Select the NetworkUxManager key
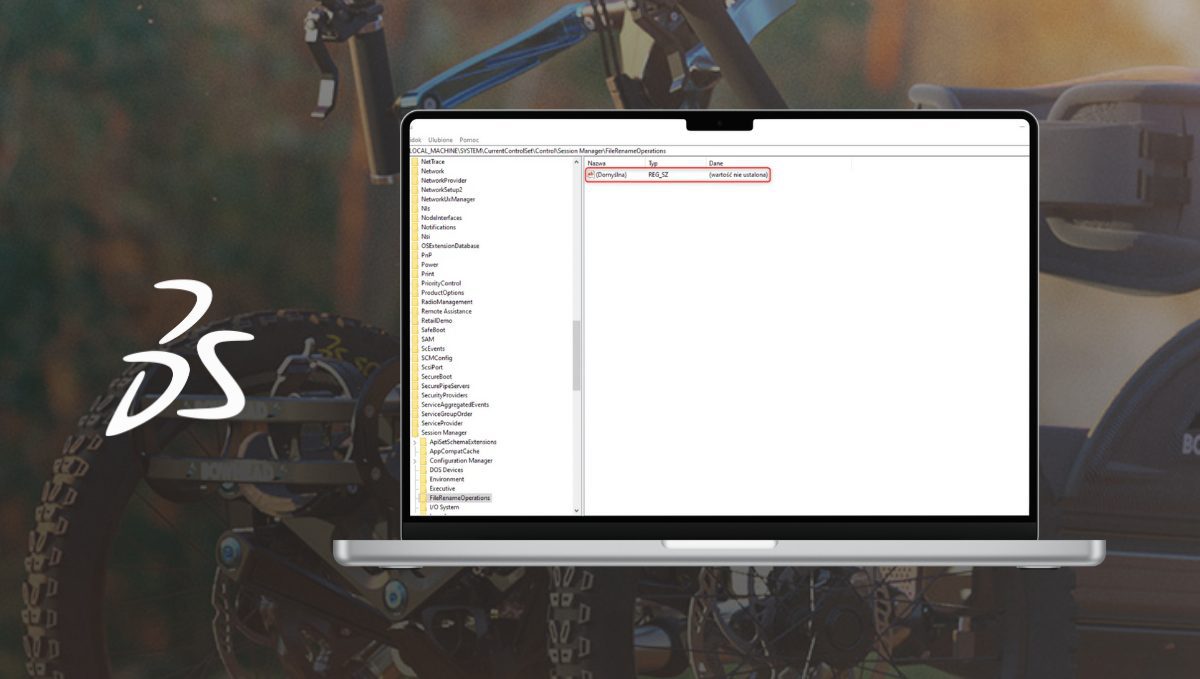The width and height of the screenshot is (1200, 679). pos(448,199)
